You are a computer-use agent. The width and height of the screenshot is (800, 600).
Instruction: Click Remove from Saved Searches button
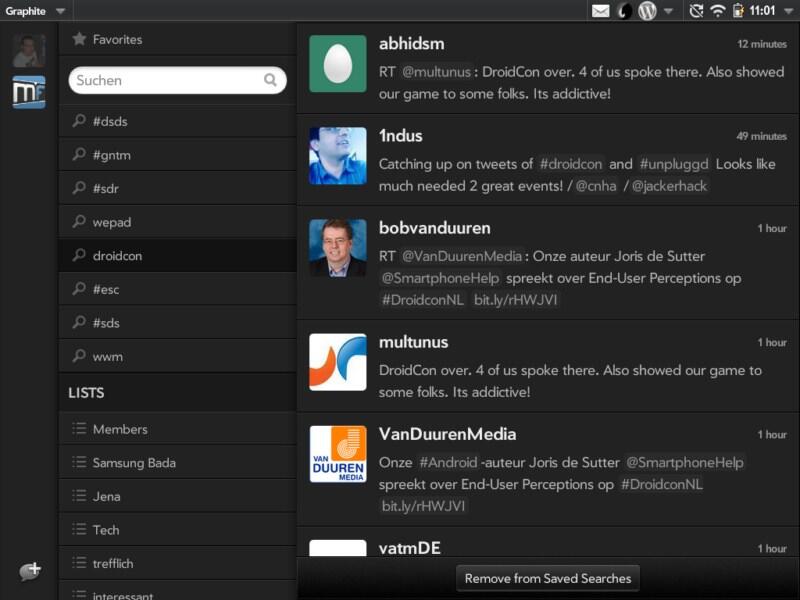547,579
